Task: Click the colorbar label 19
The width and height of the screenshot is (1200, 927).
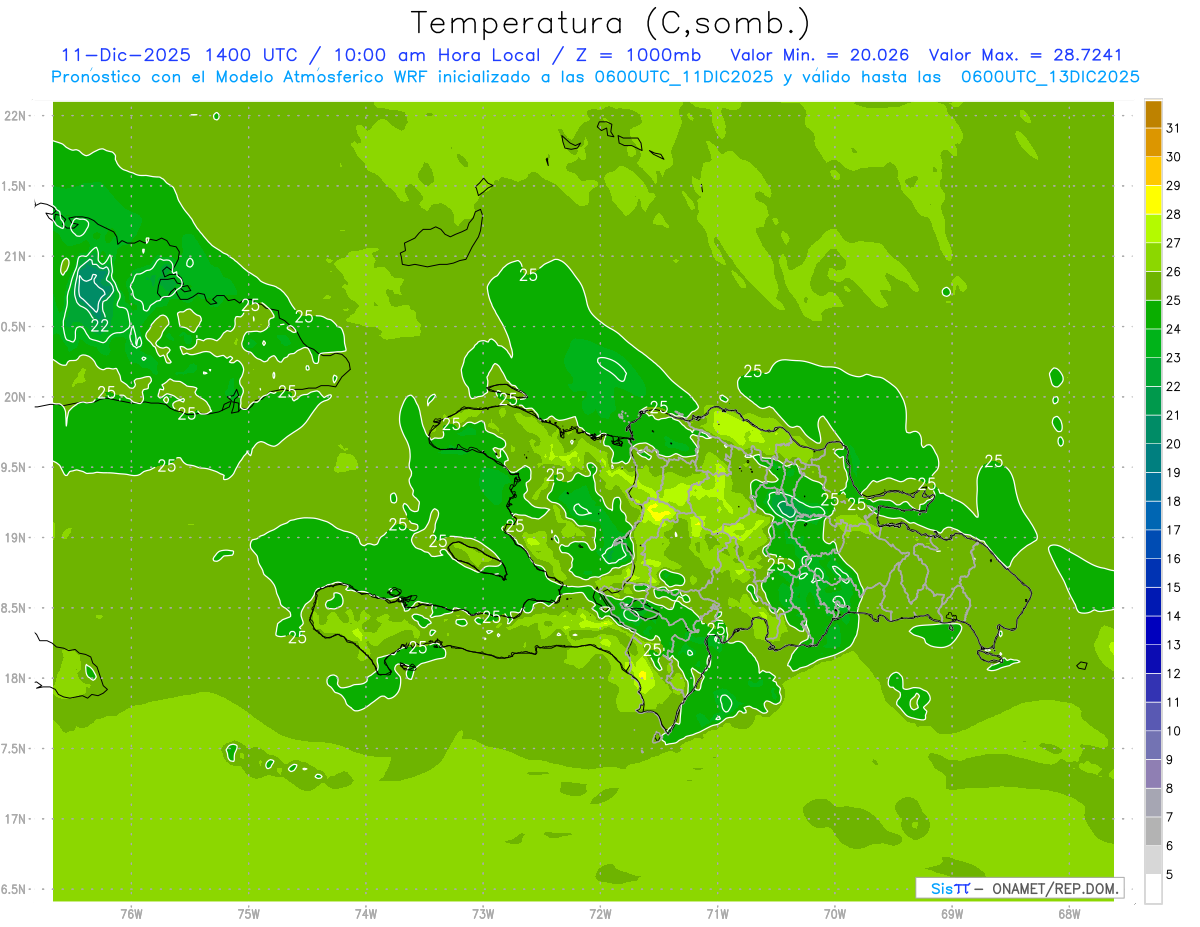Action: pyautogui.click(x=1174, y=473)
